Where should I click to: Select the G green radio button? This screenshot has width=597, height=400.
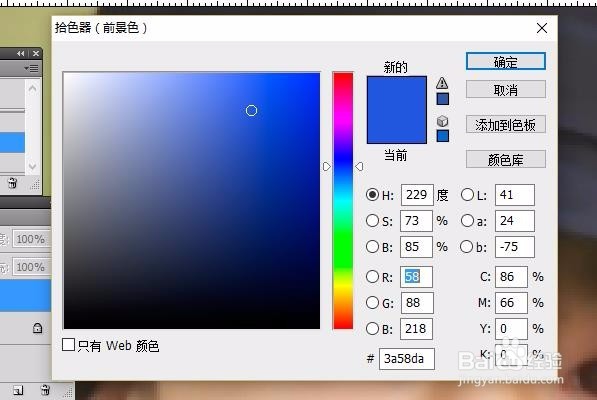pyautogui.click(x=372, y=303)
